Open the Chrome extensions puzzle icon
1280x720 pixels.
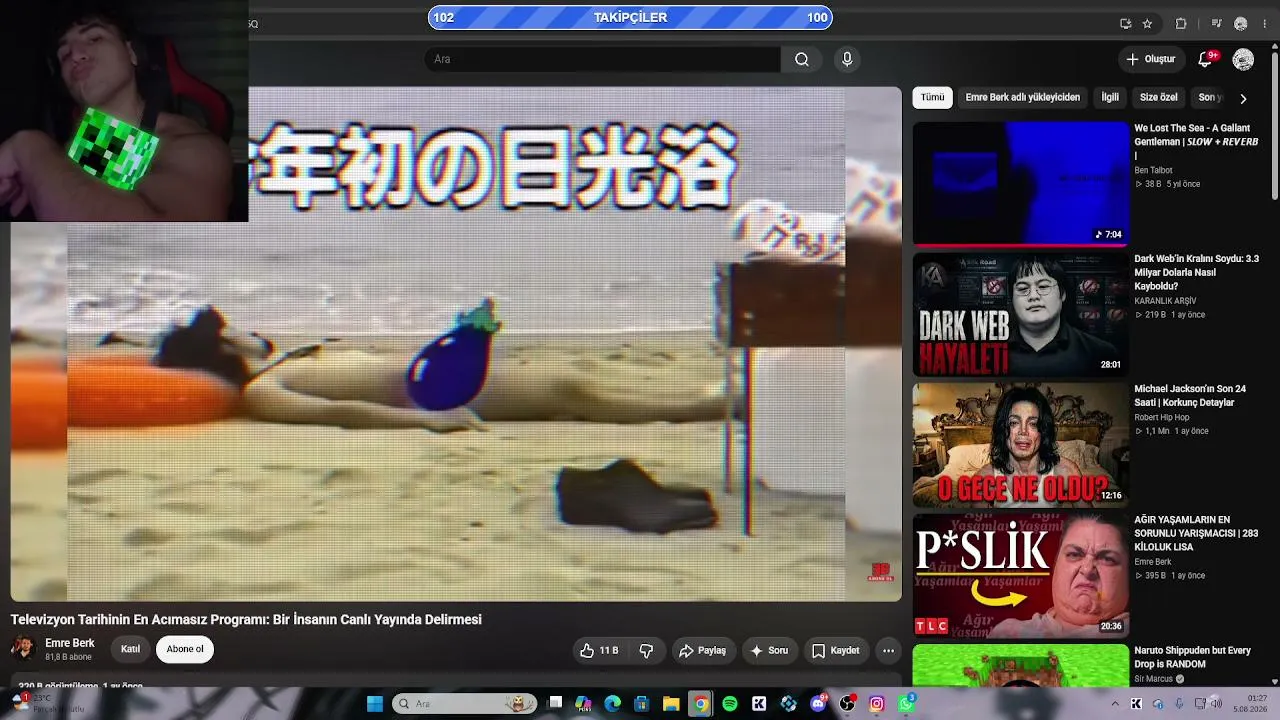tap(1181, 24)
